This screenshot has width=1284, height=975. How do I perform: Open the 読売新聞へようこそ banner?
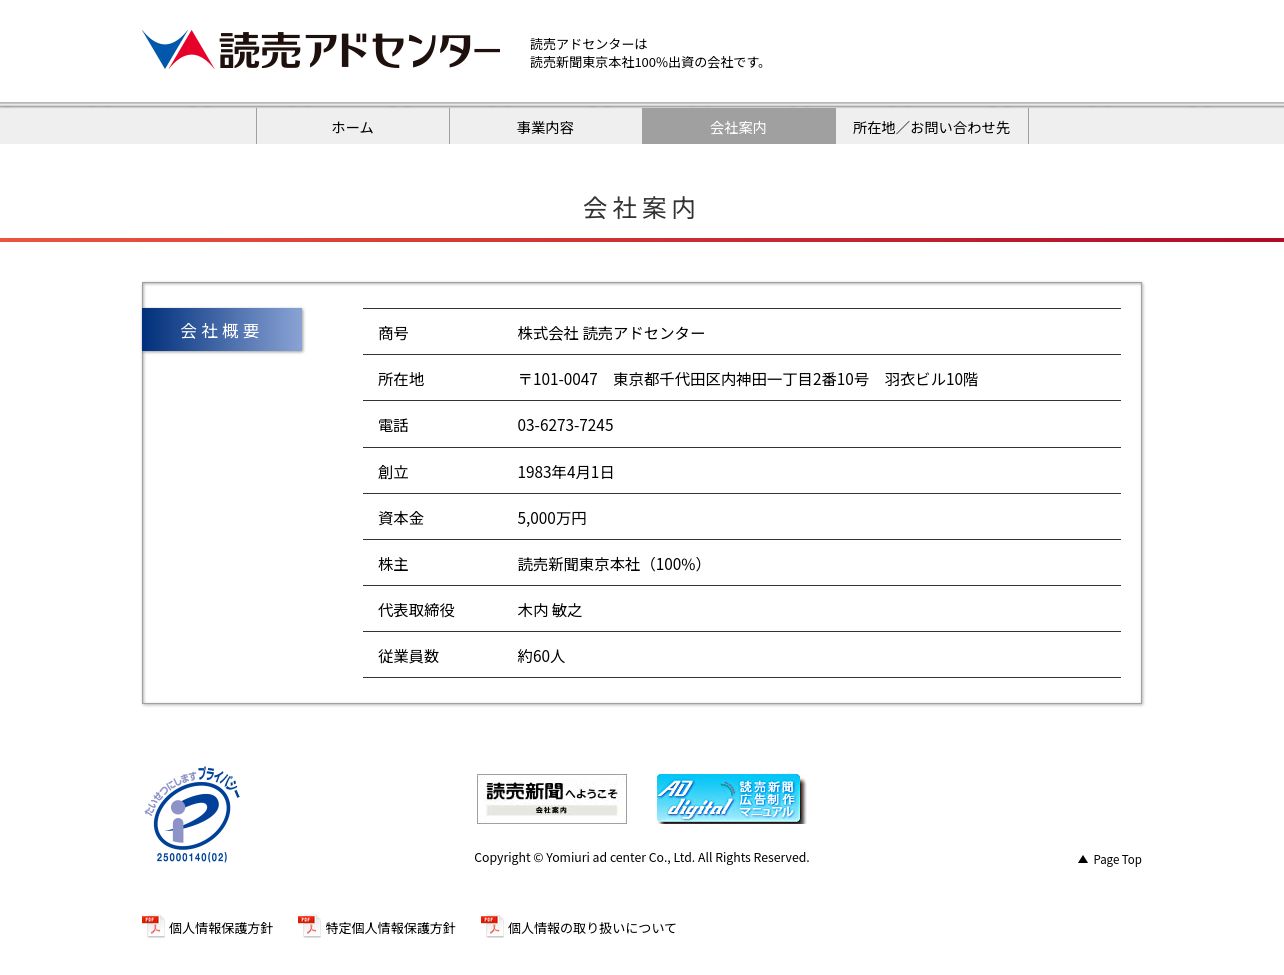click(x=552, y=799)
